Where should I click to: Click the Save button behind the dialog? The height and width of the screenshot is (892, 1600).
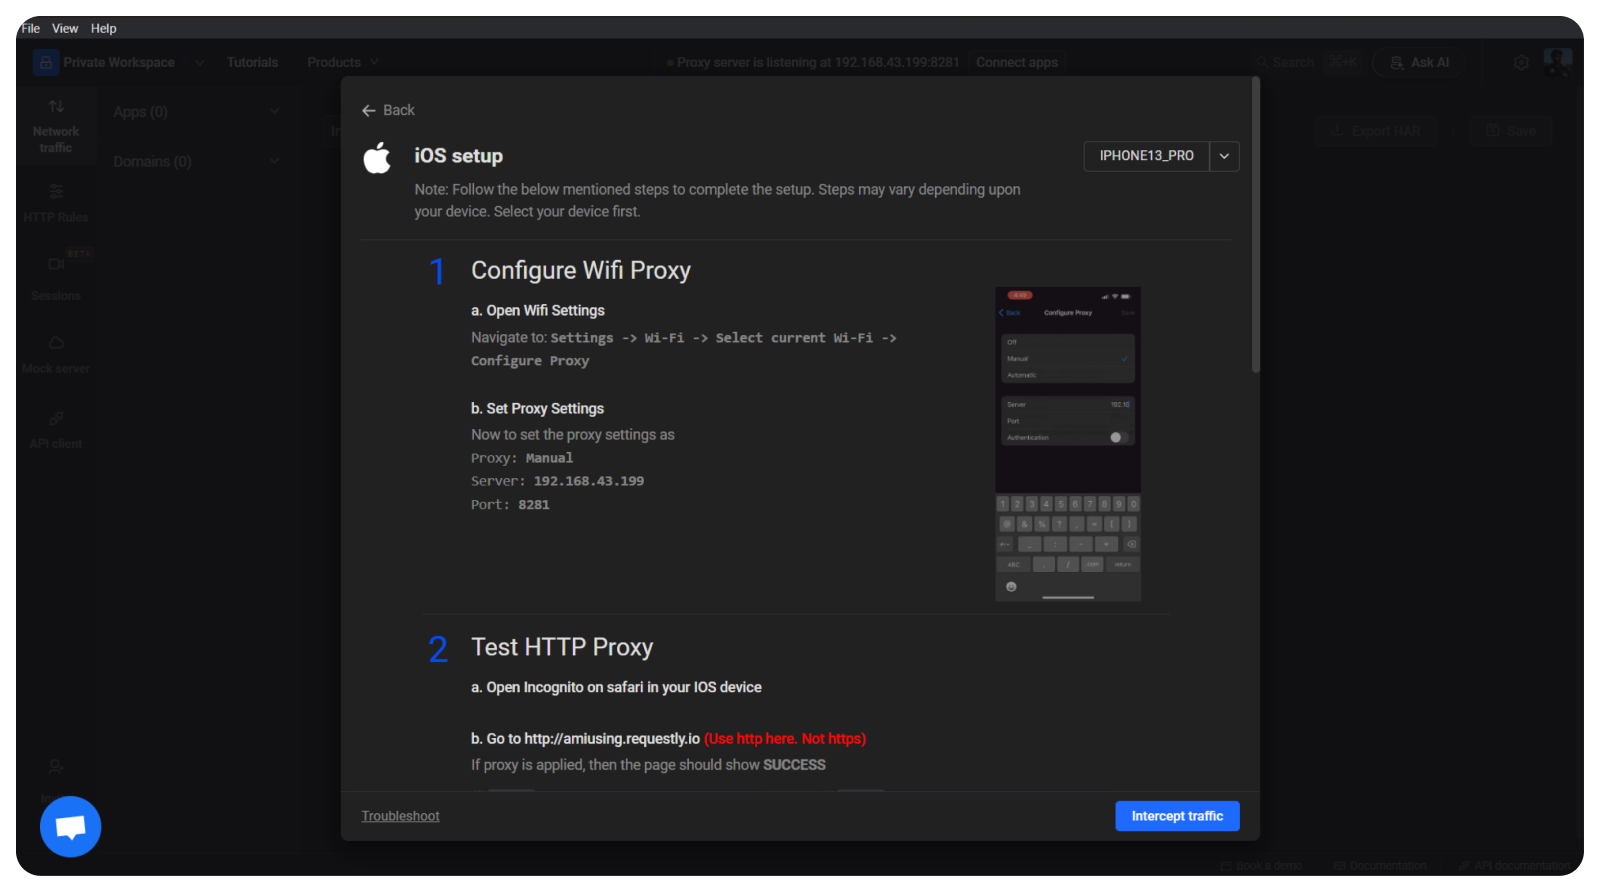pos(1511,131)
